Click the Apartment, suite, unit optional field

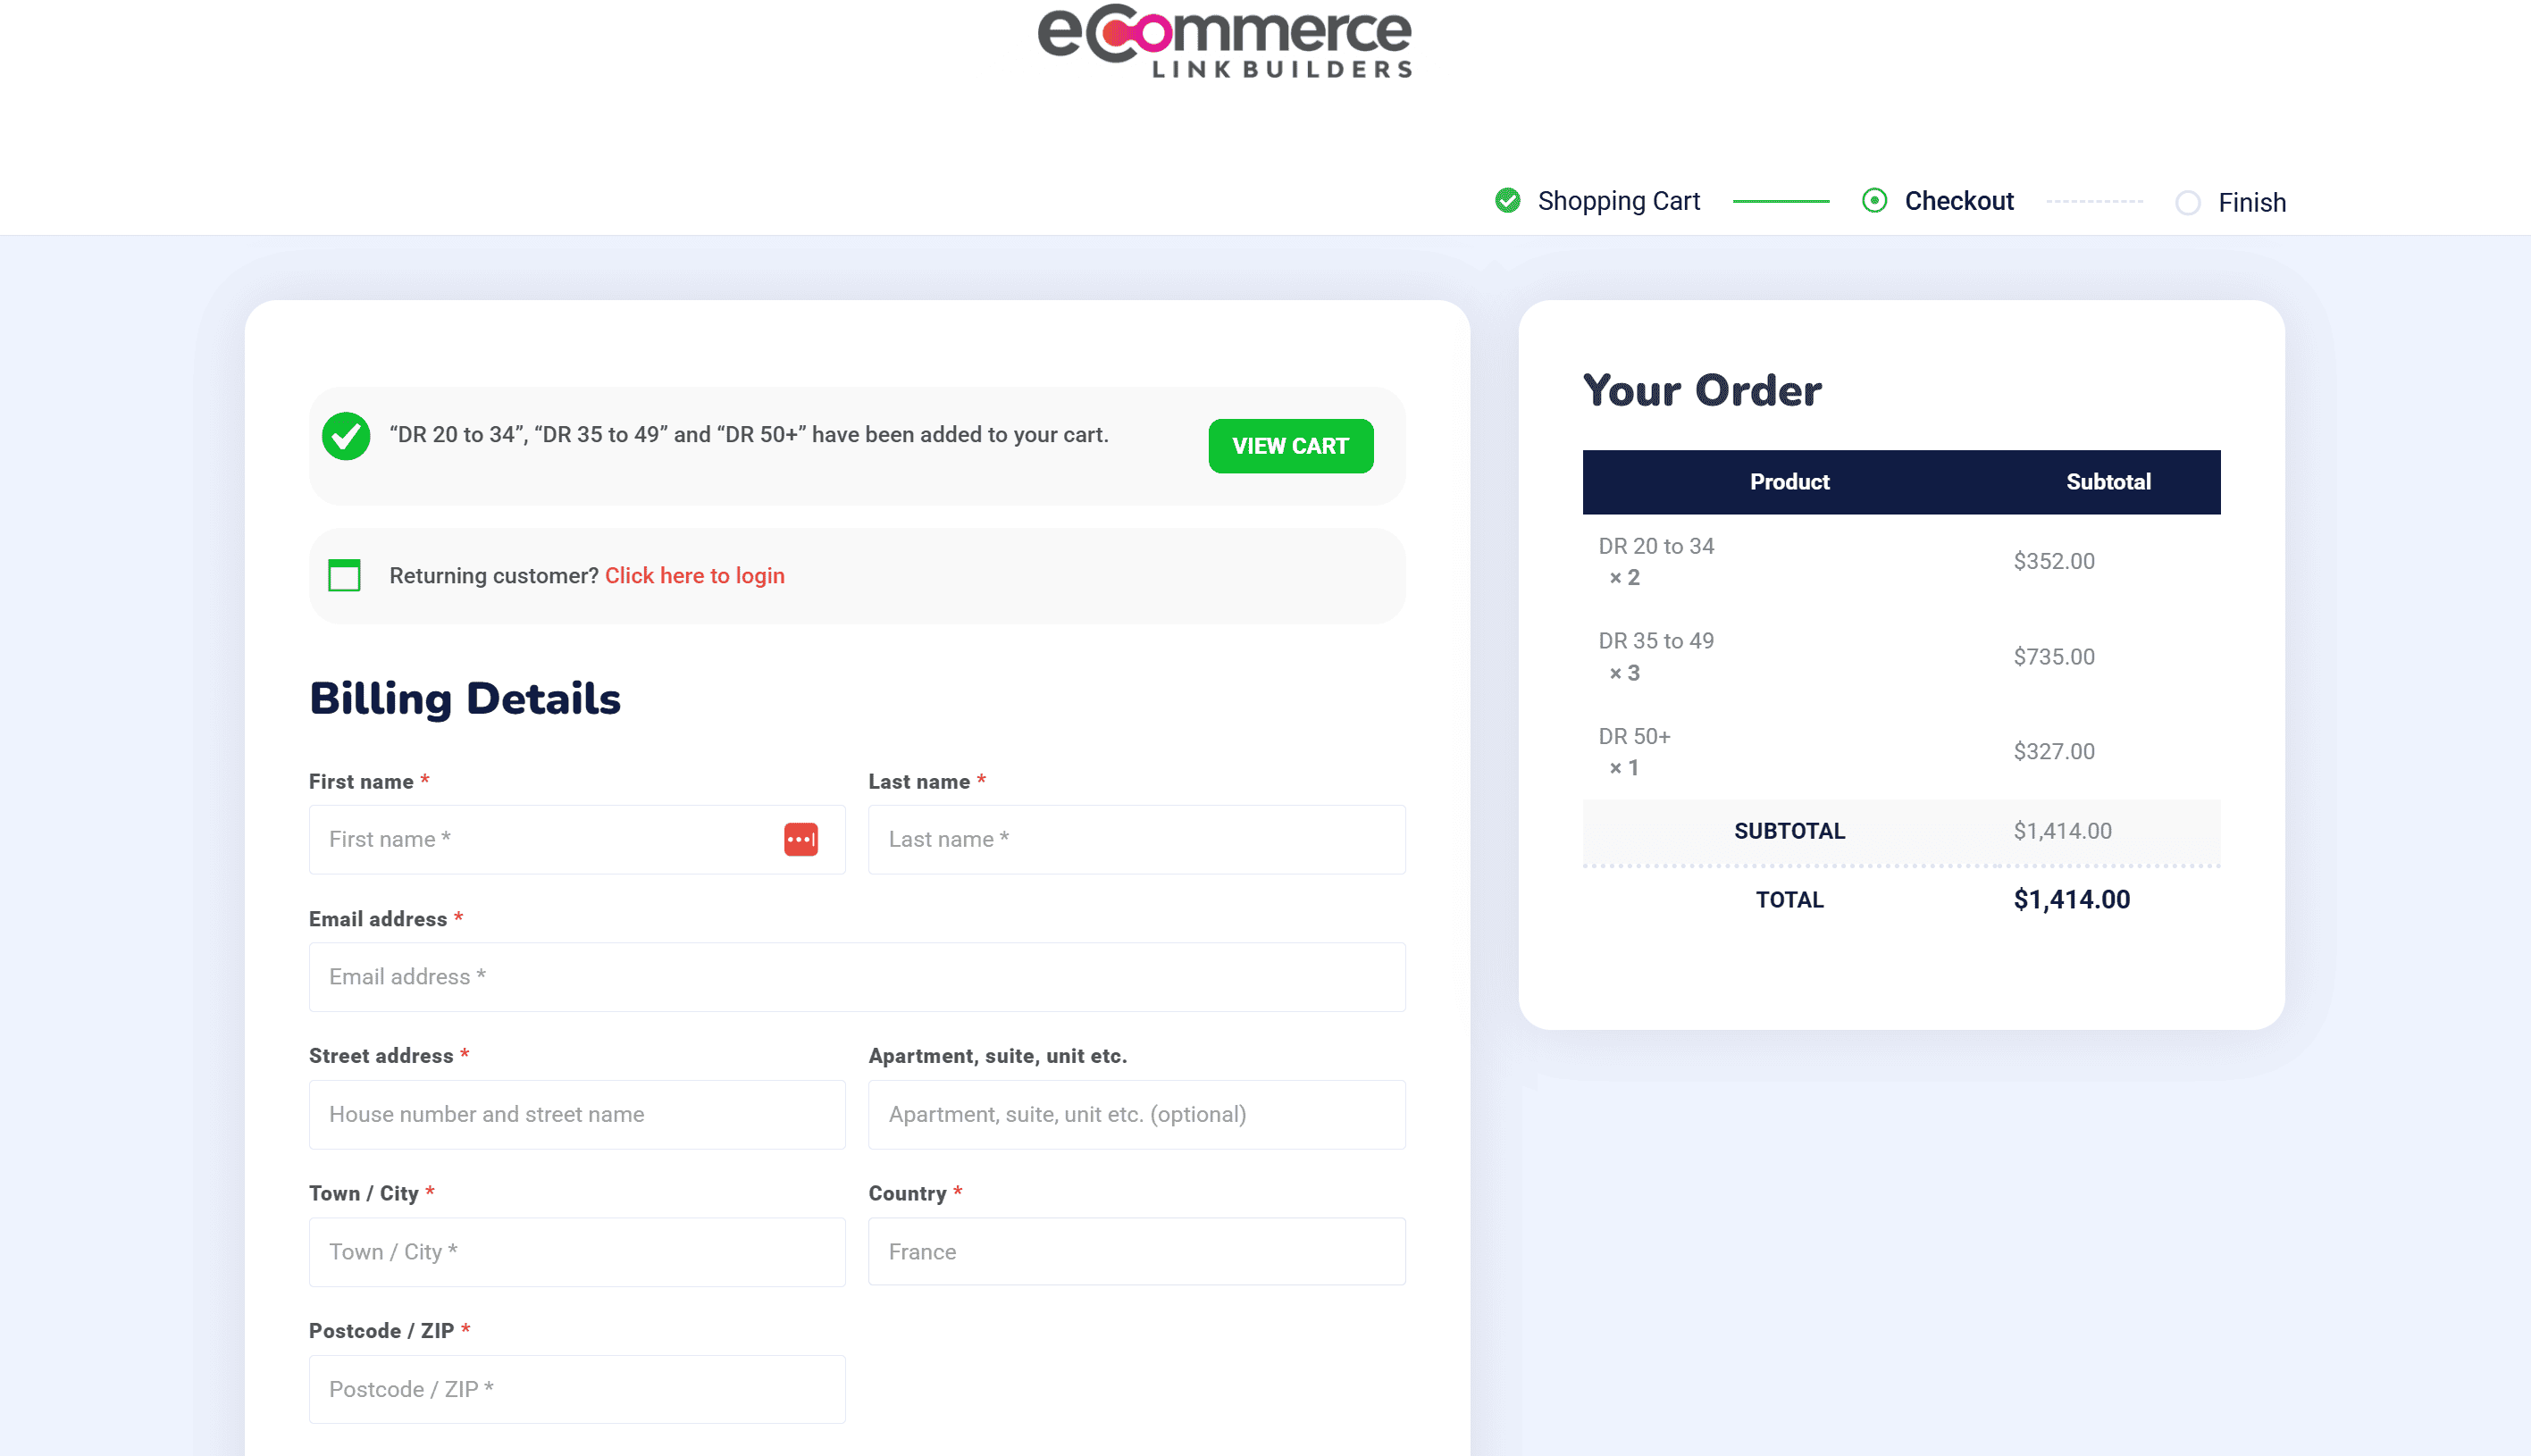pyautogui.click(x=1136, y=1114)
